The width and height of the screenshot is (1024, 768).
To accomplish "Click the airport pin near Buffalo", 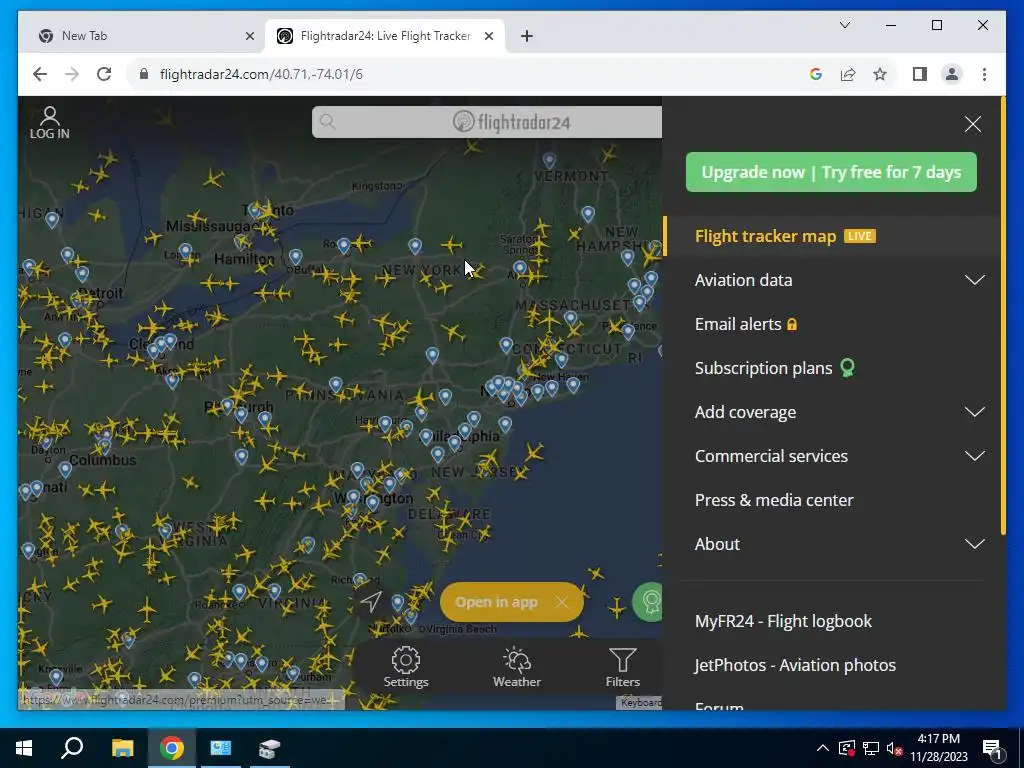I will click(296, 256).
